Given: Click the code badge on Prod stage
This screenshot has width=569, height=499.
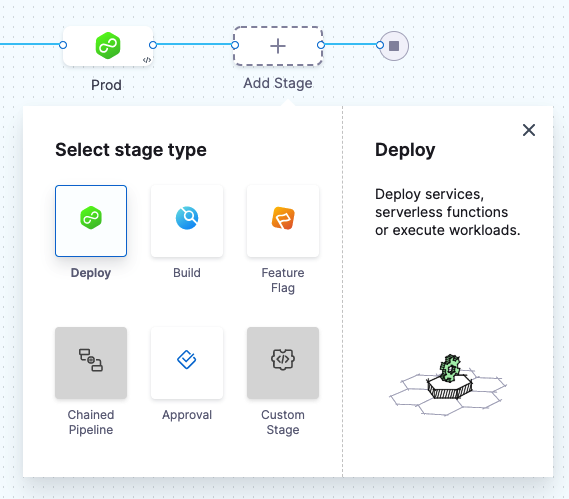Looking at the screenshot, I should tap(147, 60).
